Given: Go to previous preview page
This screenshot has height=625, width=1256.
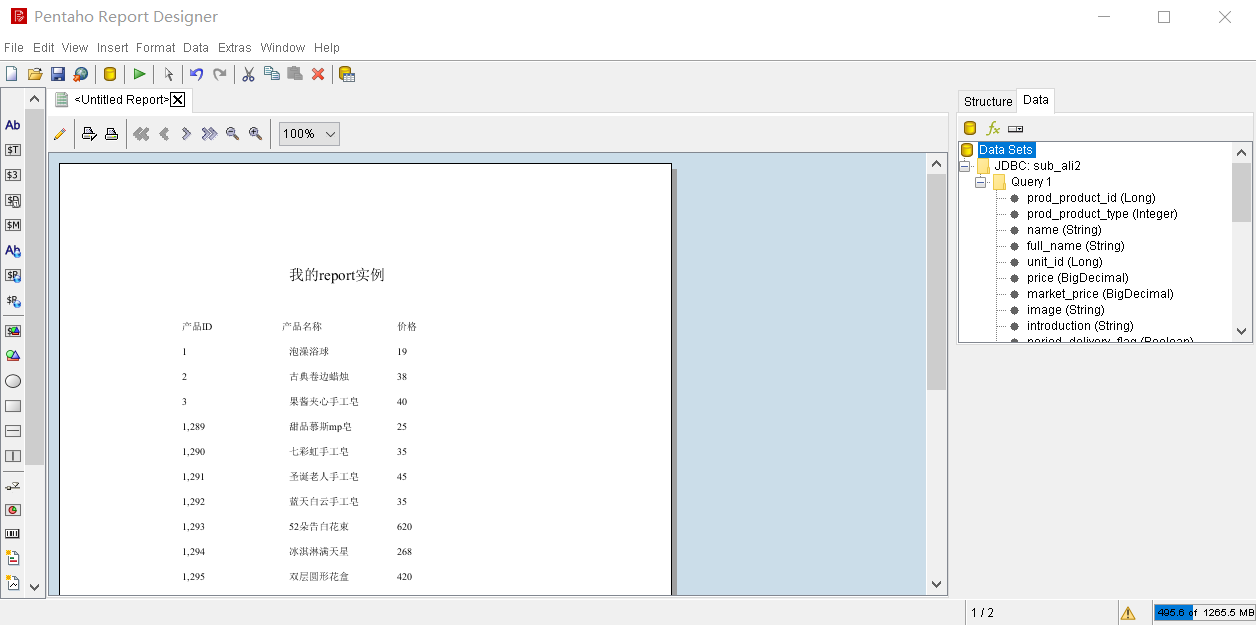Looking at the screenshot, I should (164, 134).
